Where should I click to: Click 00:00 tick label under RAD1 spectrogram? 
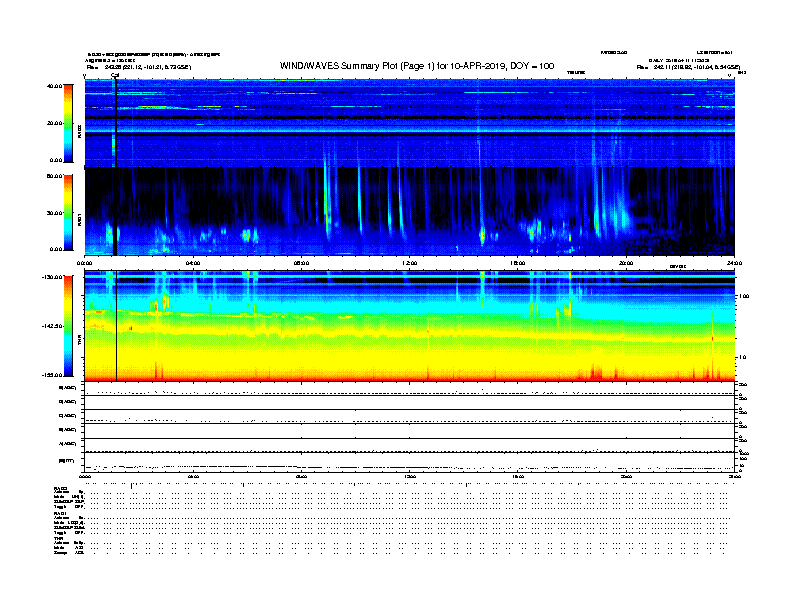[x=84, y=263]
